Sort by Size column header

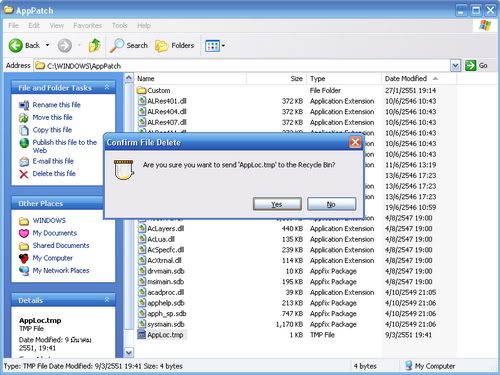coord(276,79)
